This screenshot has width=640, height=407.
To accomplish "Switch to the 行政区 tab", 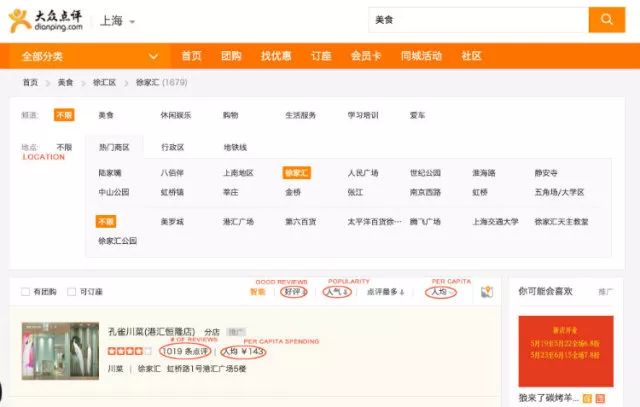I will (x=173, y=147).
